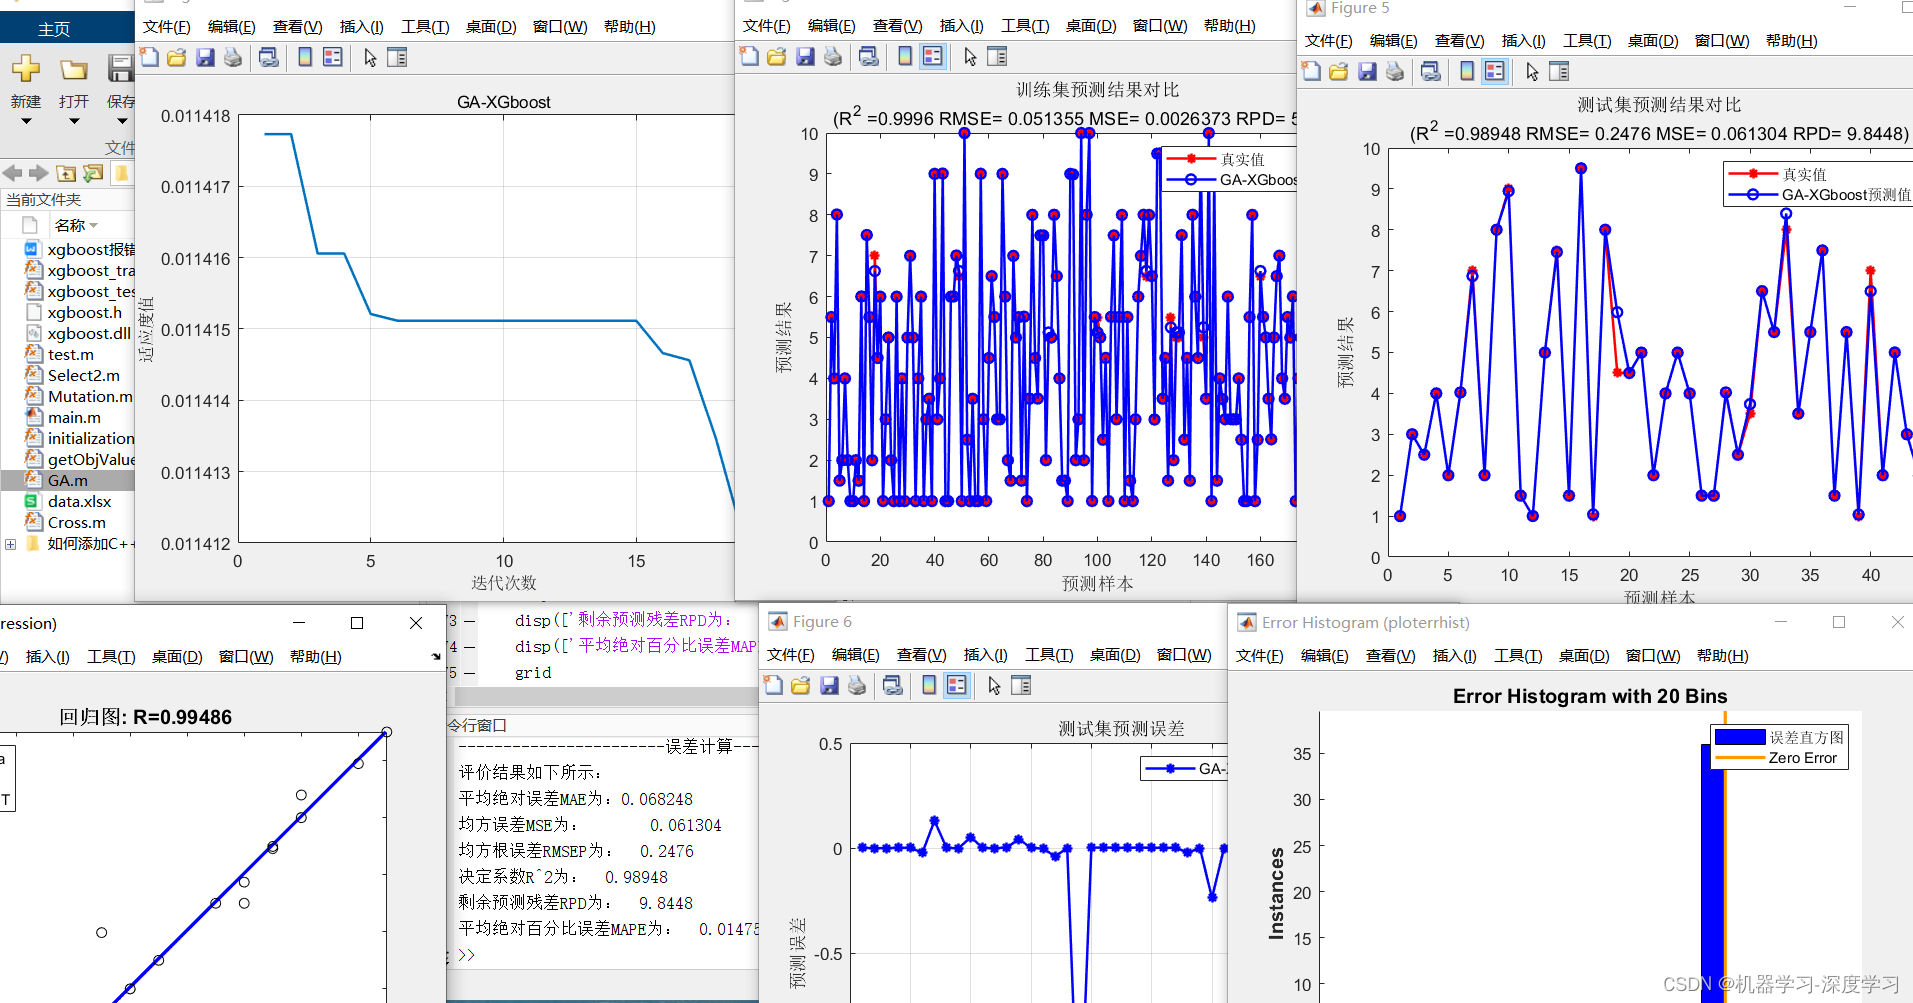Open 工具(T) menu in Error Histogram window
The width and height of the screenshot is (1913, 1003).
1518,655
